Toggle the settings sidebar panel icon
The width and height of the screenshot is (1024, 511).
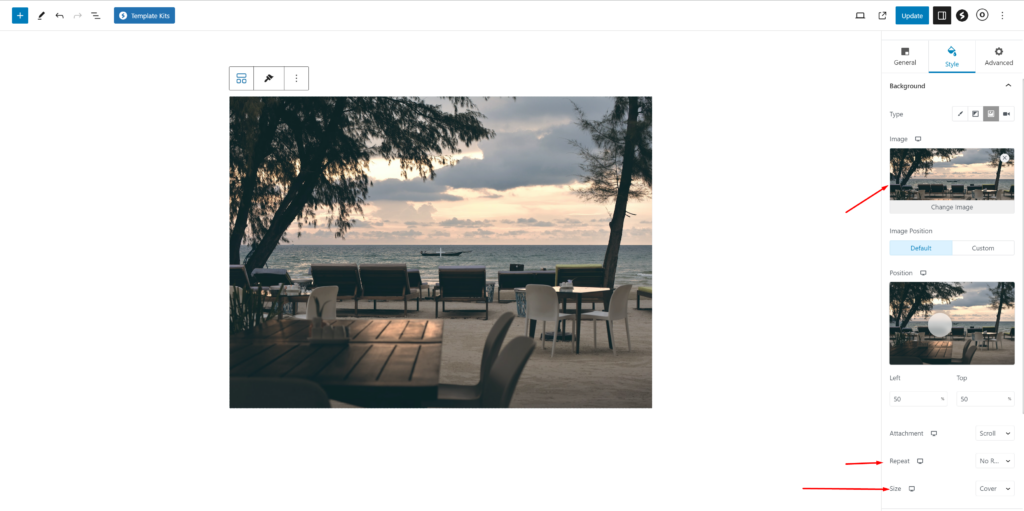[x=942, y=16]
